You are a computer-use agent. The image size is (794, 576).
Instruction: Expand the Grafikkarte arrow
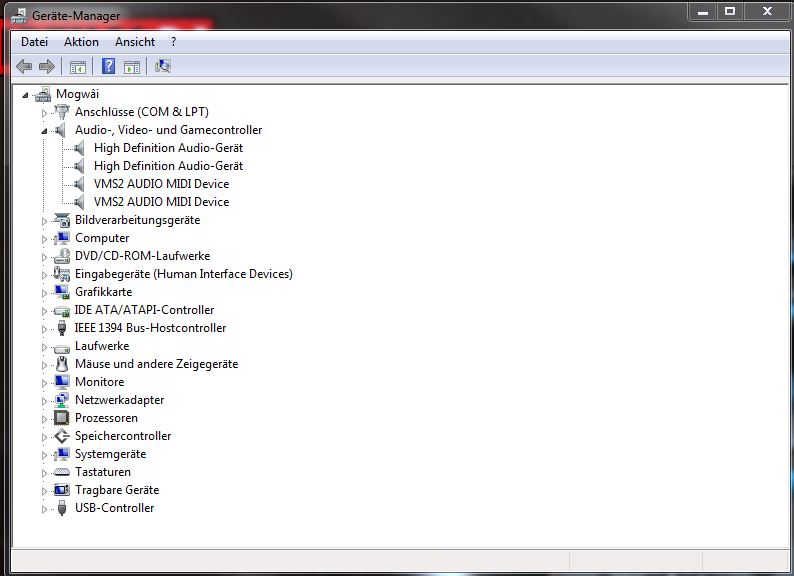coord(44,293)
